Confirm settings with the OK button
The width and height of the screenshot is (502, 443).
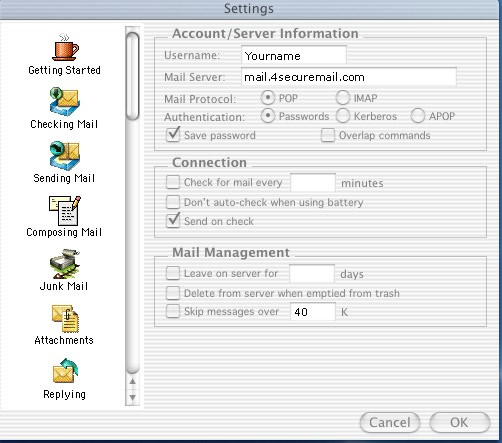click(x=460, y=422)
